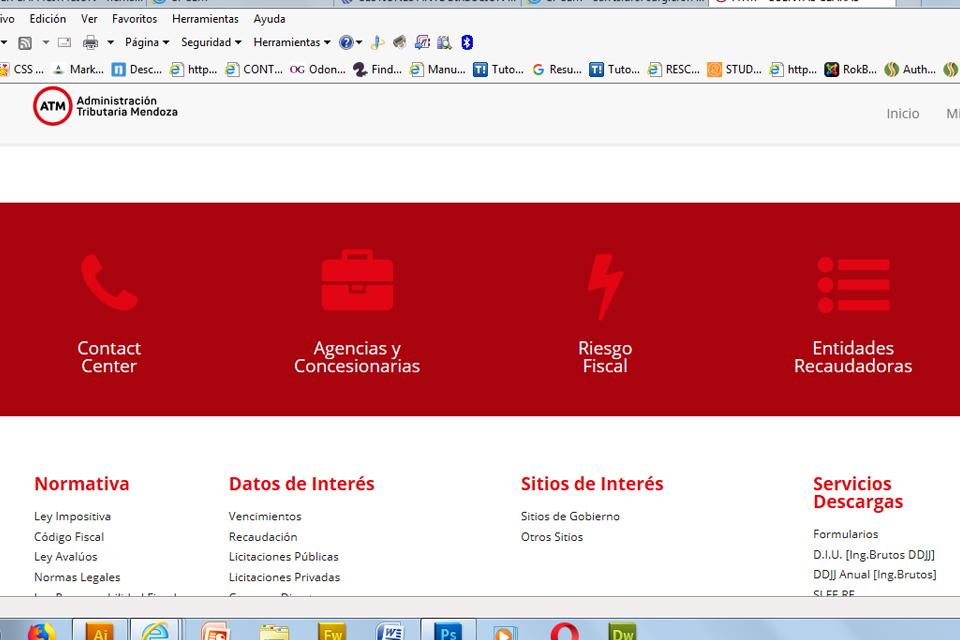This screenshot has height=640, width=960.
Task: Click the CSS favorites bar bookmark
Action: tap(22, 70)
